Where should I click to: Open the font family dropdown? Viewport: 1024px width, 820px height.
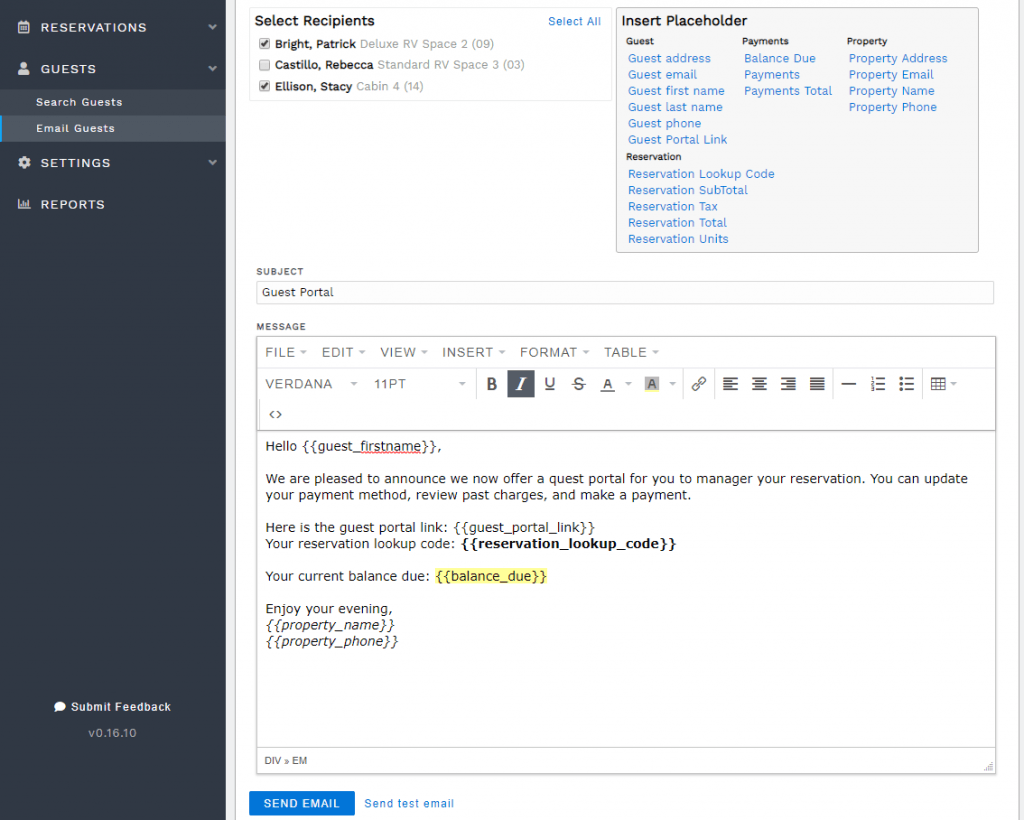coord(310,383)
